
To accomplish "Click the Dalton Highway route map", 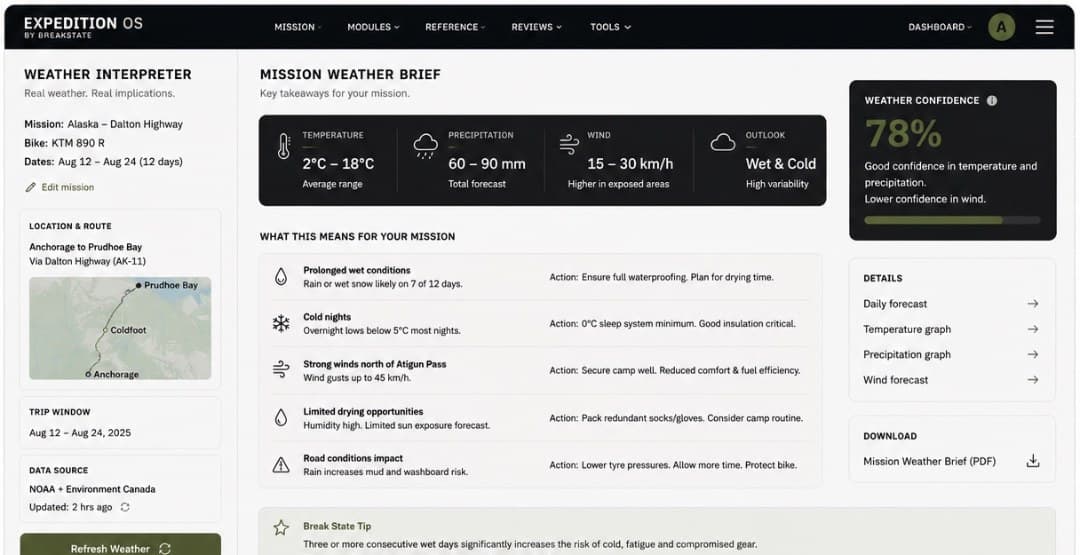I will (120, 328).
